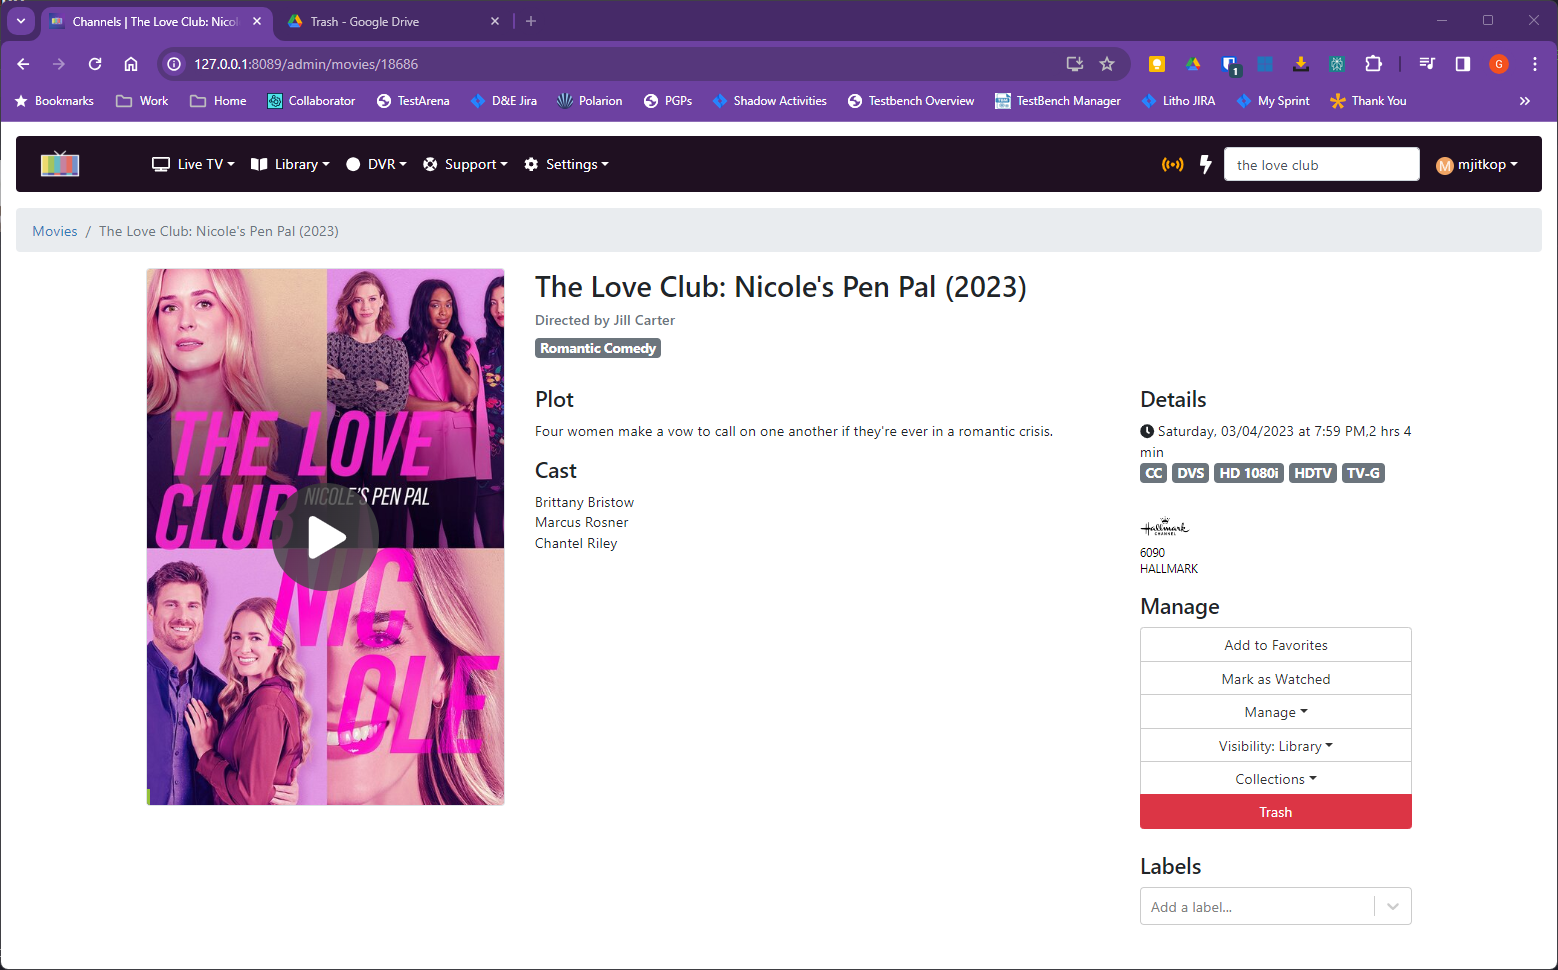Play the movie from the poster

click(x=325, y=537)
